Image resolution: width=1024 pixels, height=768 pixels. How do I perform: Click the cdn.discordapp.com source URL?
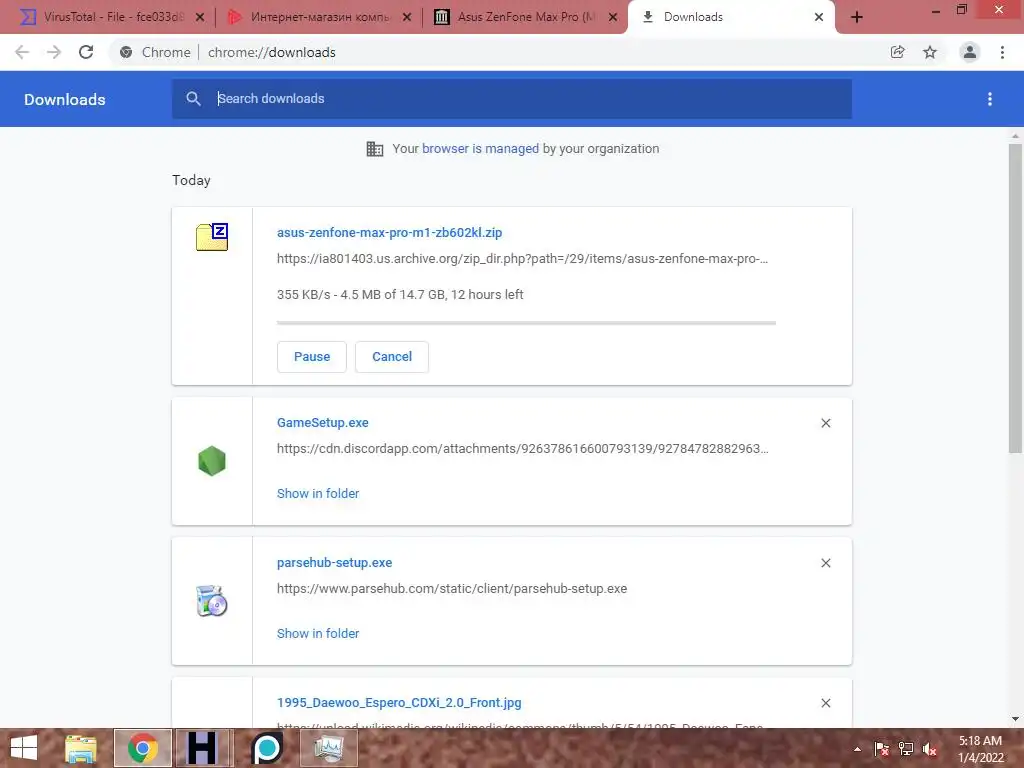(522, 449)
